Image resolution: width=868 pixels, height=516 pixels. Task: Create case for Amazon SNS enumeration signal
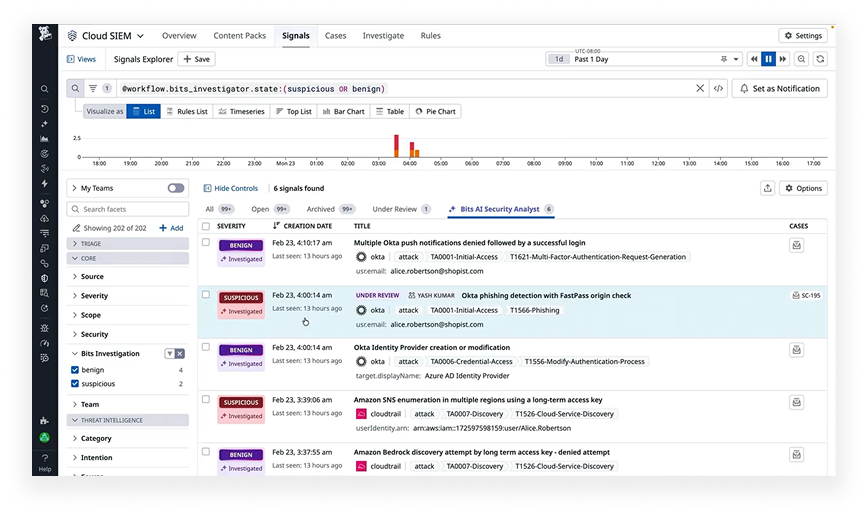tap(797, 403)
